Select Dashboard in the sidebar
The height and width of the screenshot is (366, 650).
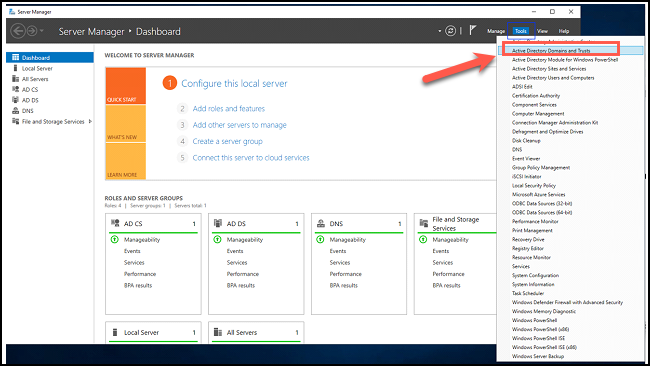50,58
